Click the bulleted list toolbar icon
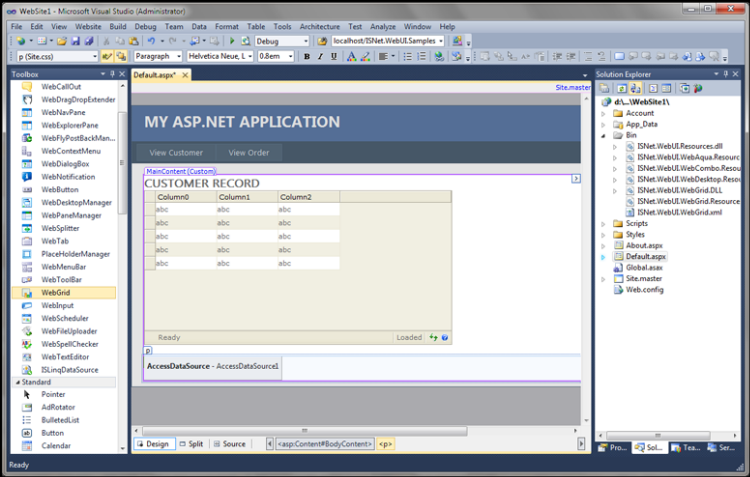The image size is (750, 477). coord(407,56)
